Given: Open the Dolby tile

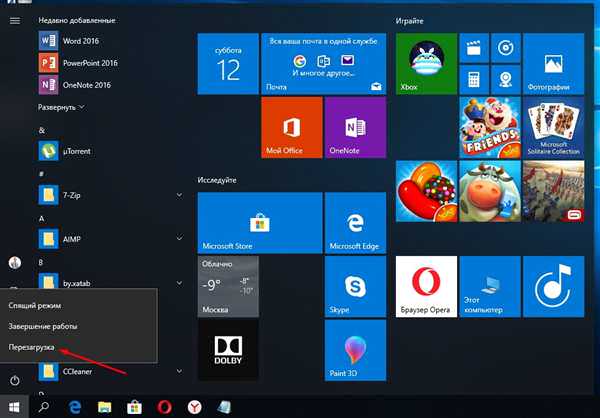Looking at the screenshot, I should point(228,350).
